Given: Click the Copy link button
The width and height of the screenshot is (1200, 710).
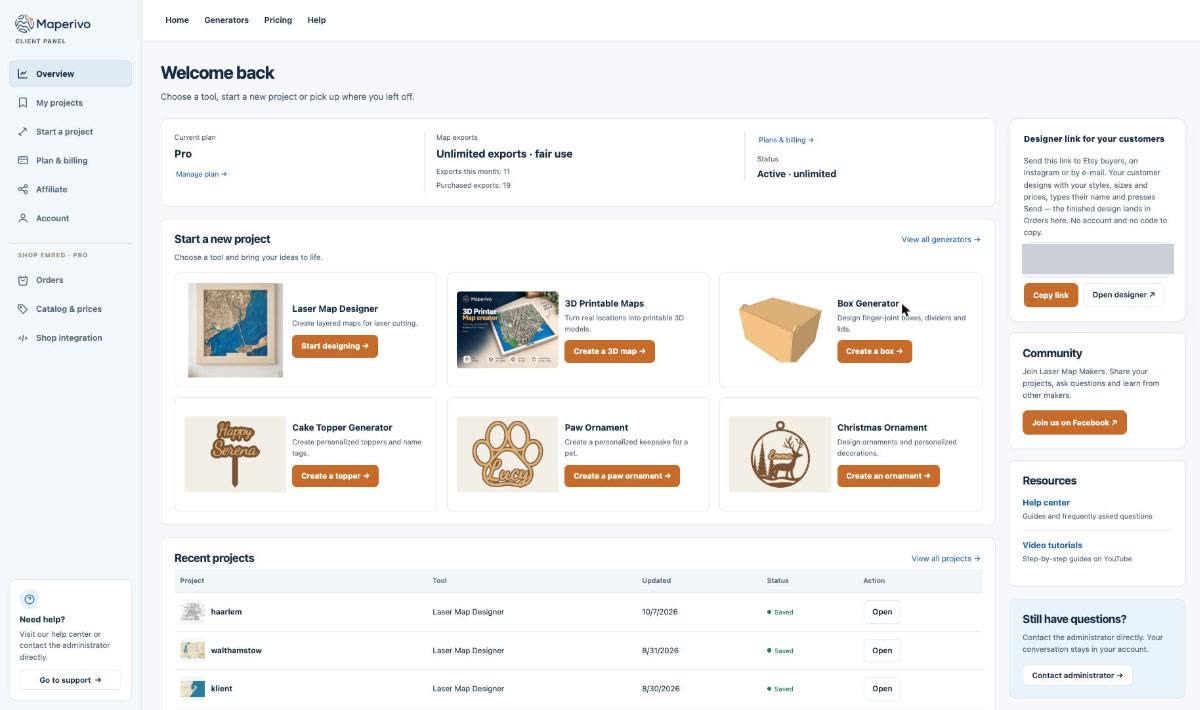Looking at the screenshot, I should pyautogui.click(x=1050, y=295).
